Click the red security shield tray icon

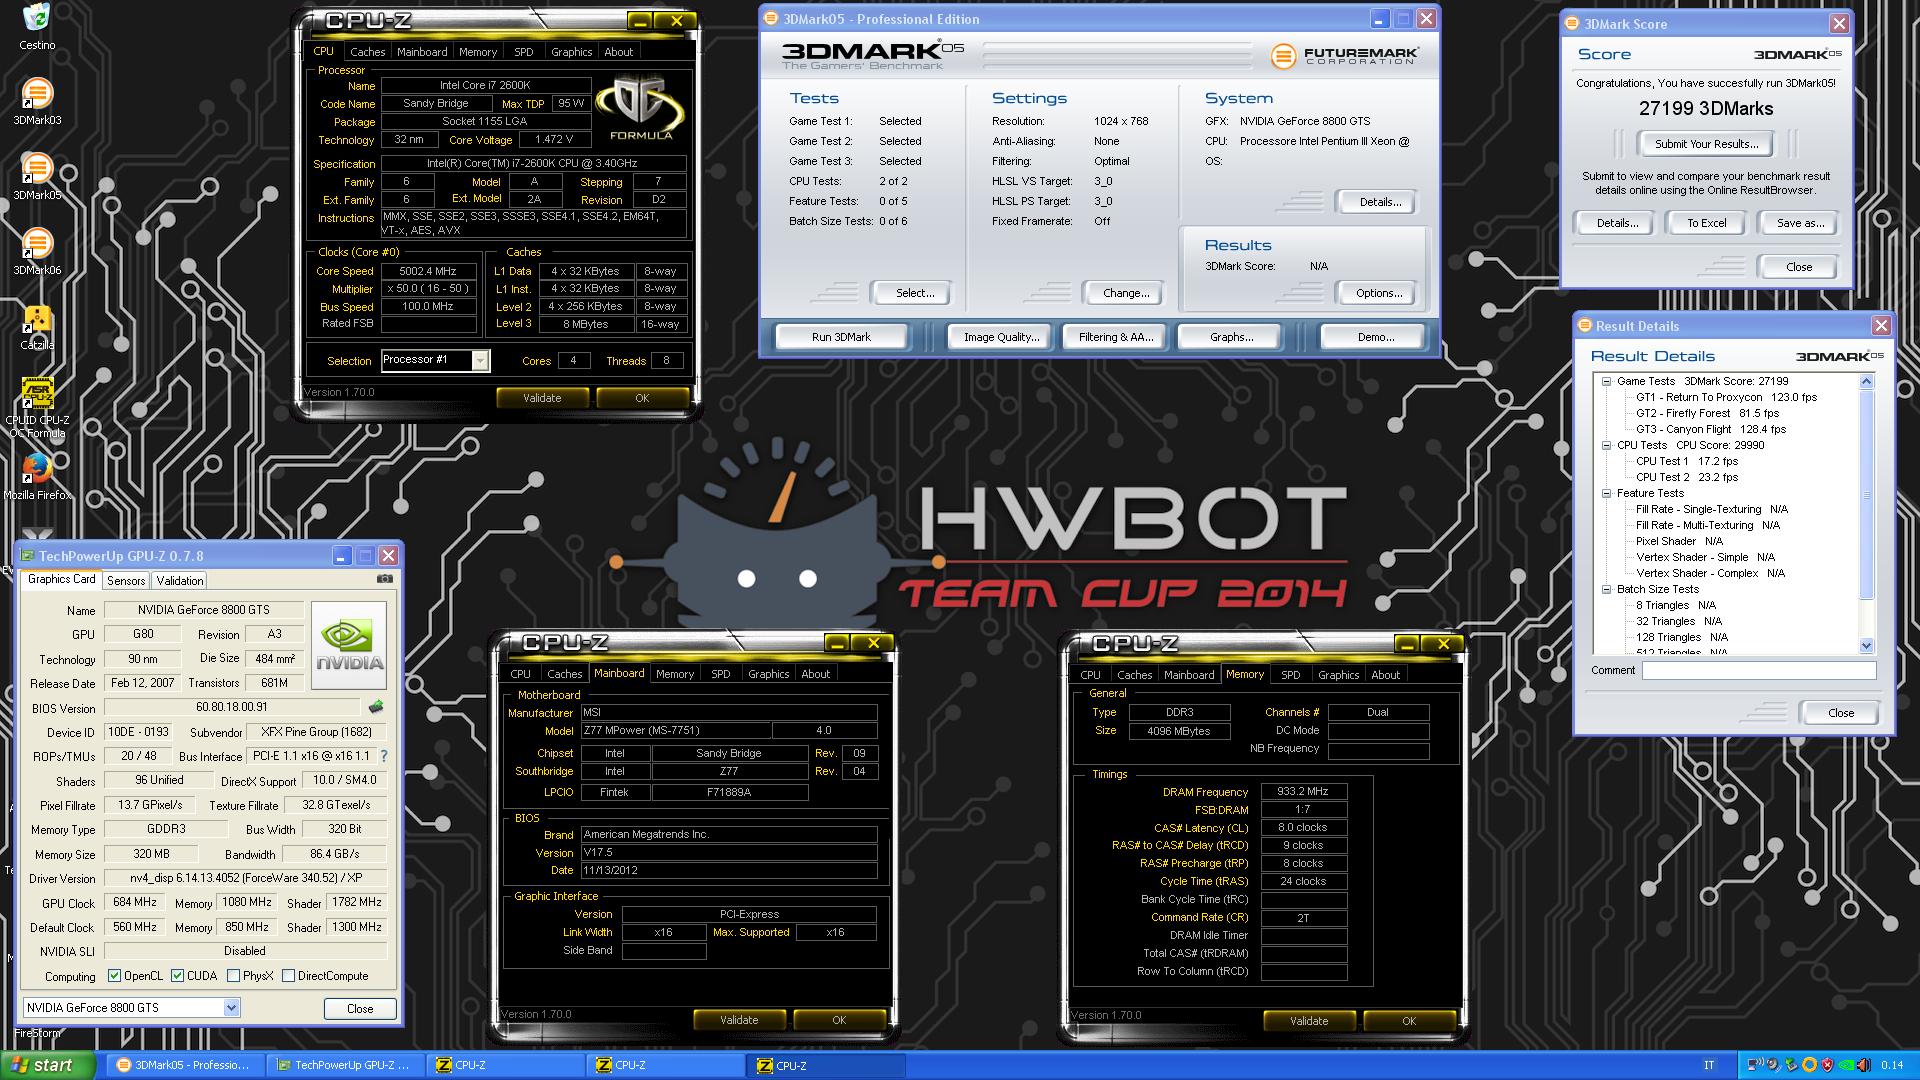pyautogui.click(x=1827, y=1065)
